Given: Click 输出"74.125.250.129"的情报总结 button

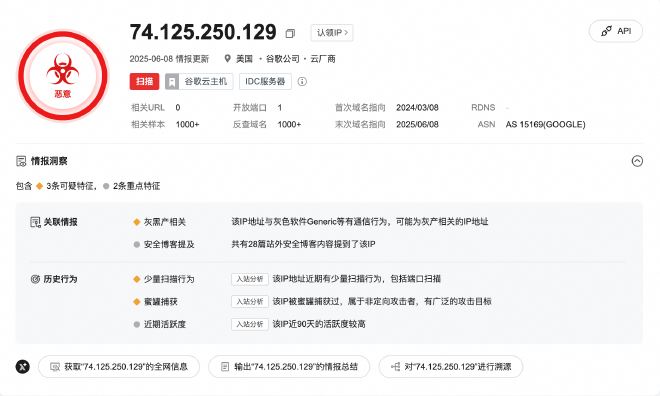Looking at the screenshot, I should pyautogui.click(x=289, y=367).
